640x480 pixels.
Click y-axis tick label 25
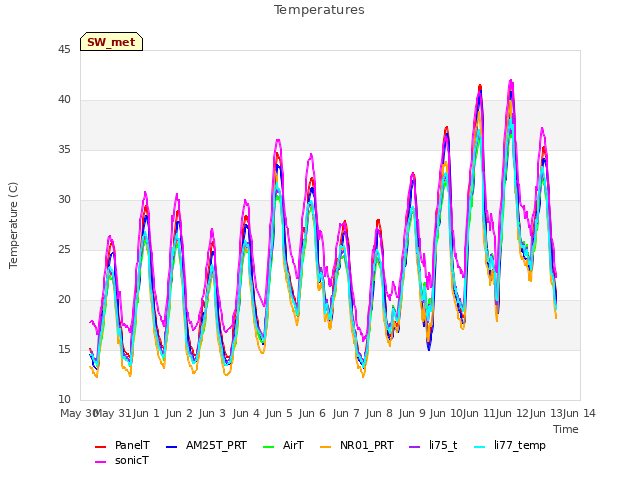[64, 250]
